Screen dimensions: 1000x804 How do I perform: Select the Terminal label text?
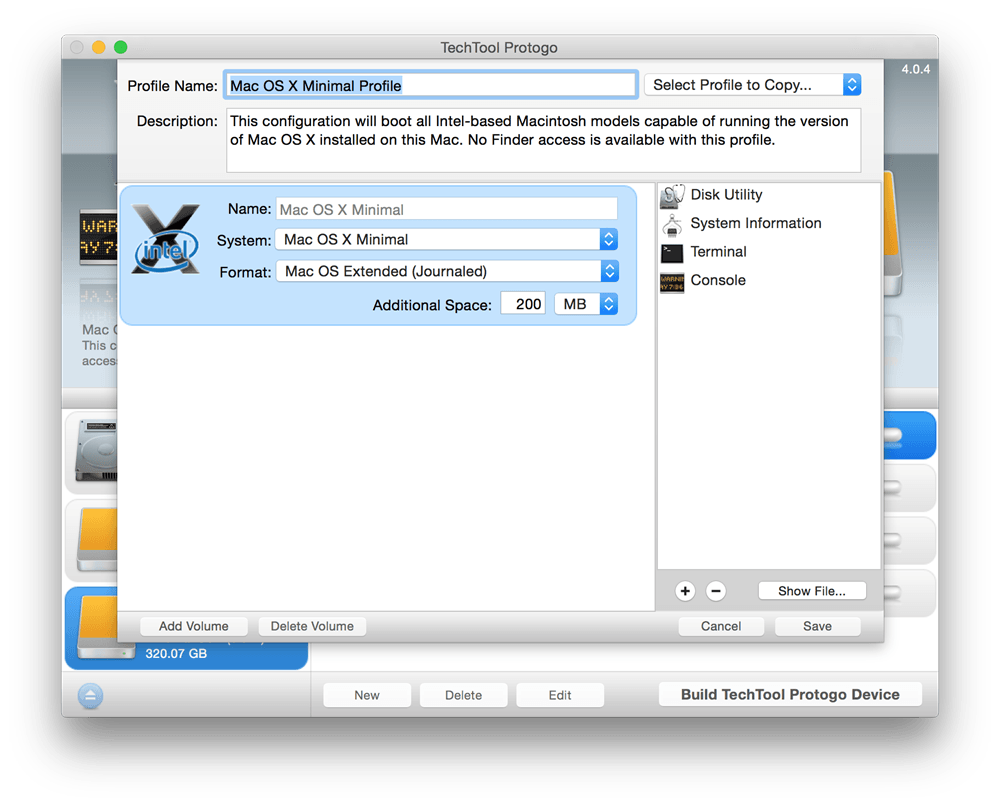click(718, 252)
